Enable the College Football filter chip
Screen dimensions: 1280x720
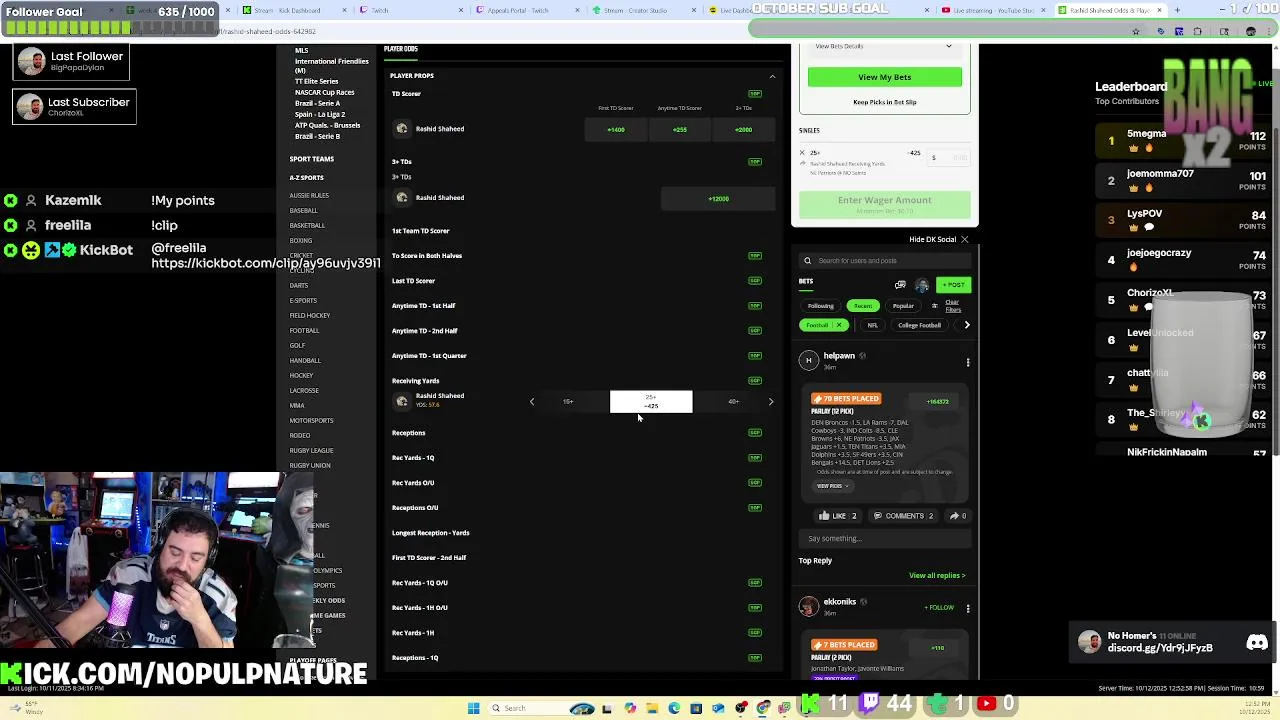pos(919,326)
